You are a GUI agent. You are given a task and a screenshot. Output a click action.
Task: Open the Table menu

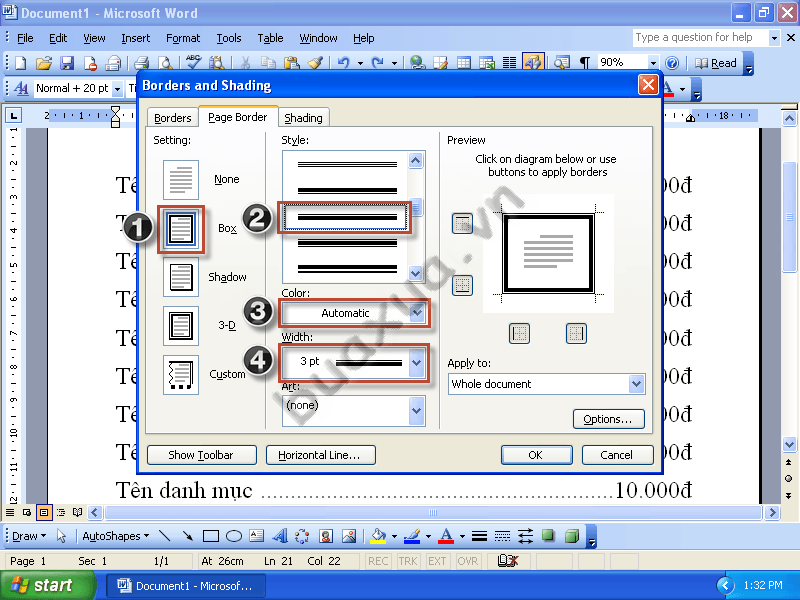coord(270,38)
